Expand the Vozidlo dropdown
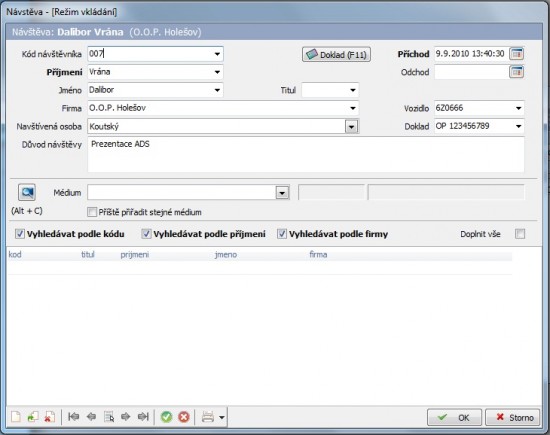Image resolution: width=550 pixels, height=435 pixels. (518, 108)
